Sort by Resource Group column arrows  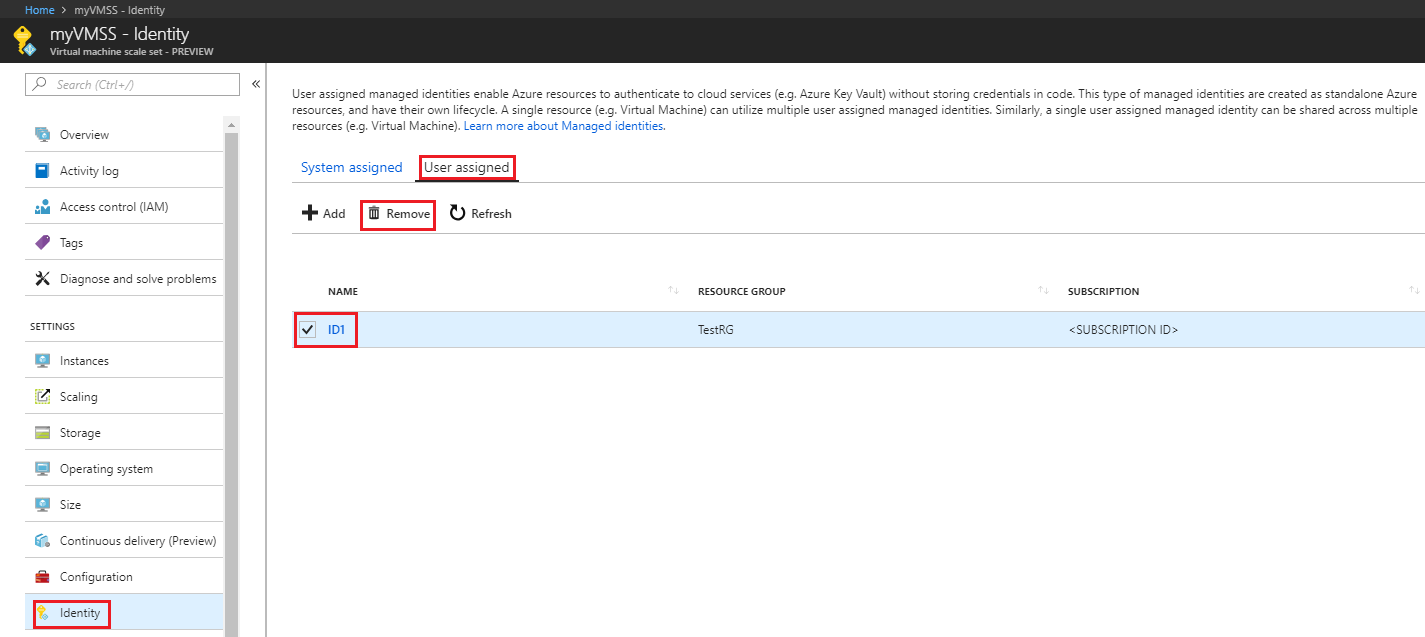coord(1043,291)
